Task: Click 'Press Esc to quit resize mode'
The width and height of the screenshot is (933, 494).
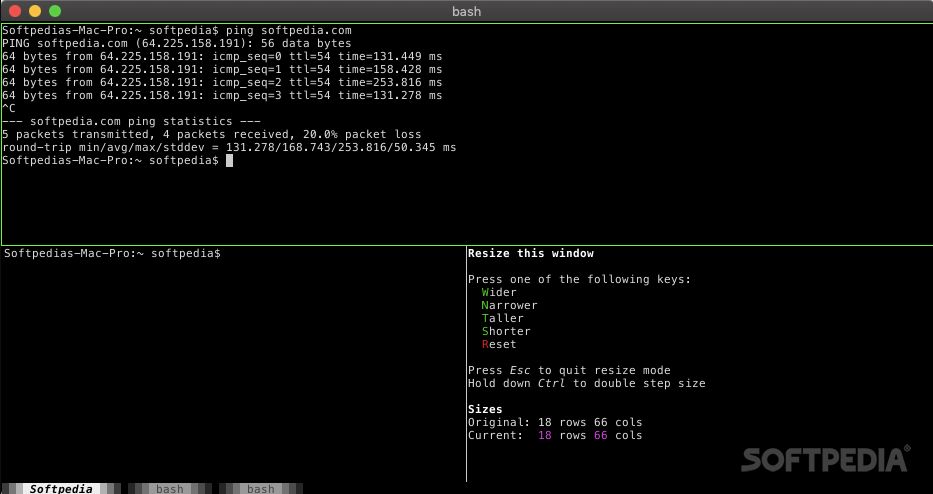Action: (x=569, y=371)
